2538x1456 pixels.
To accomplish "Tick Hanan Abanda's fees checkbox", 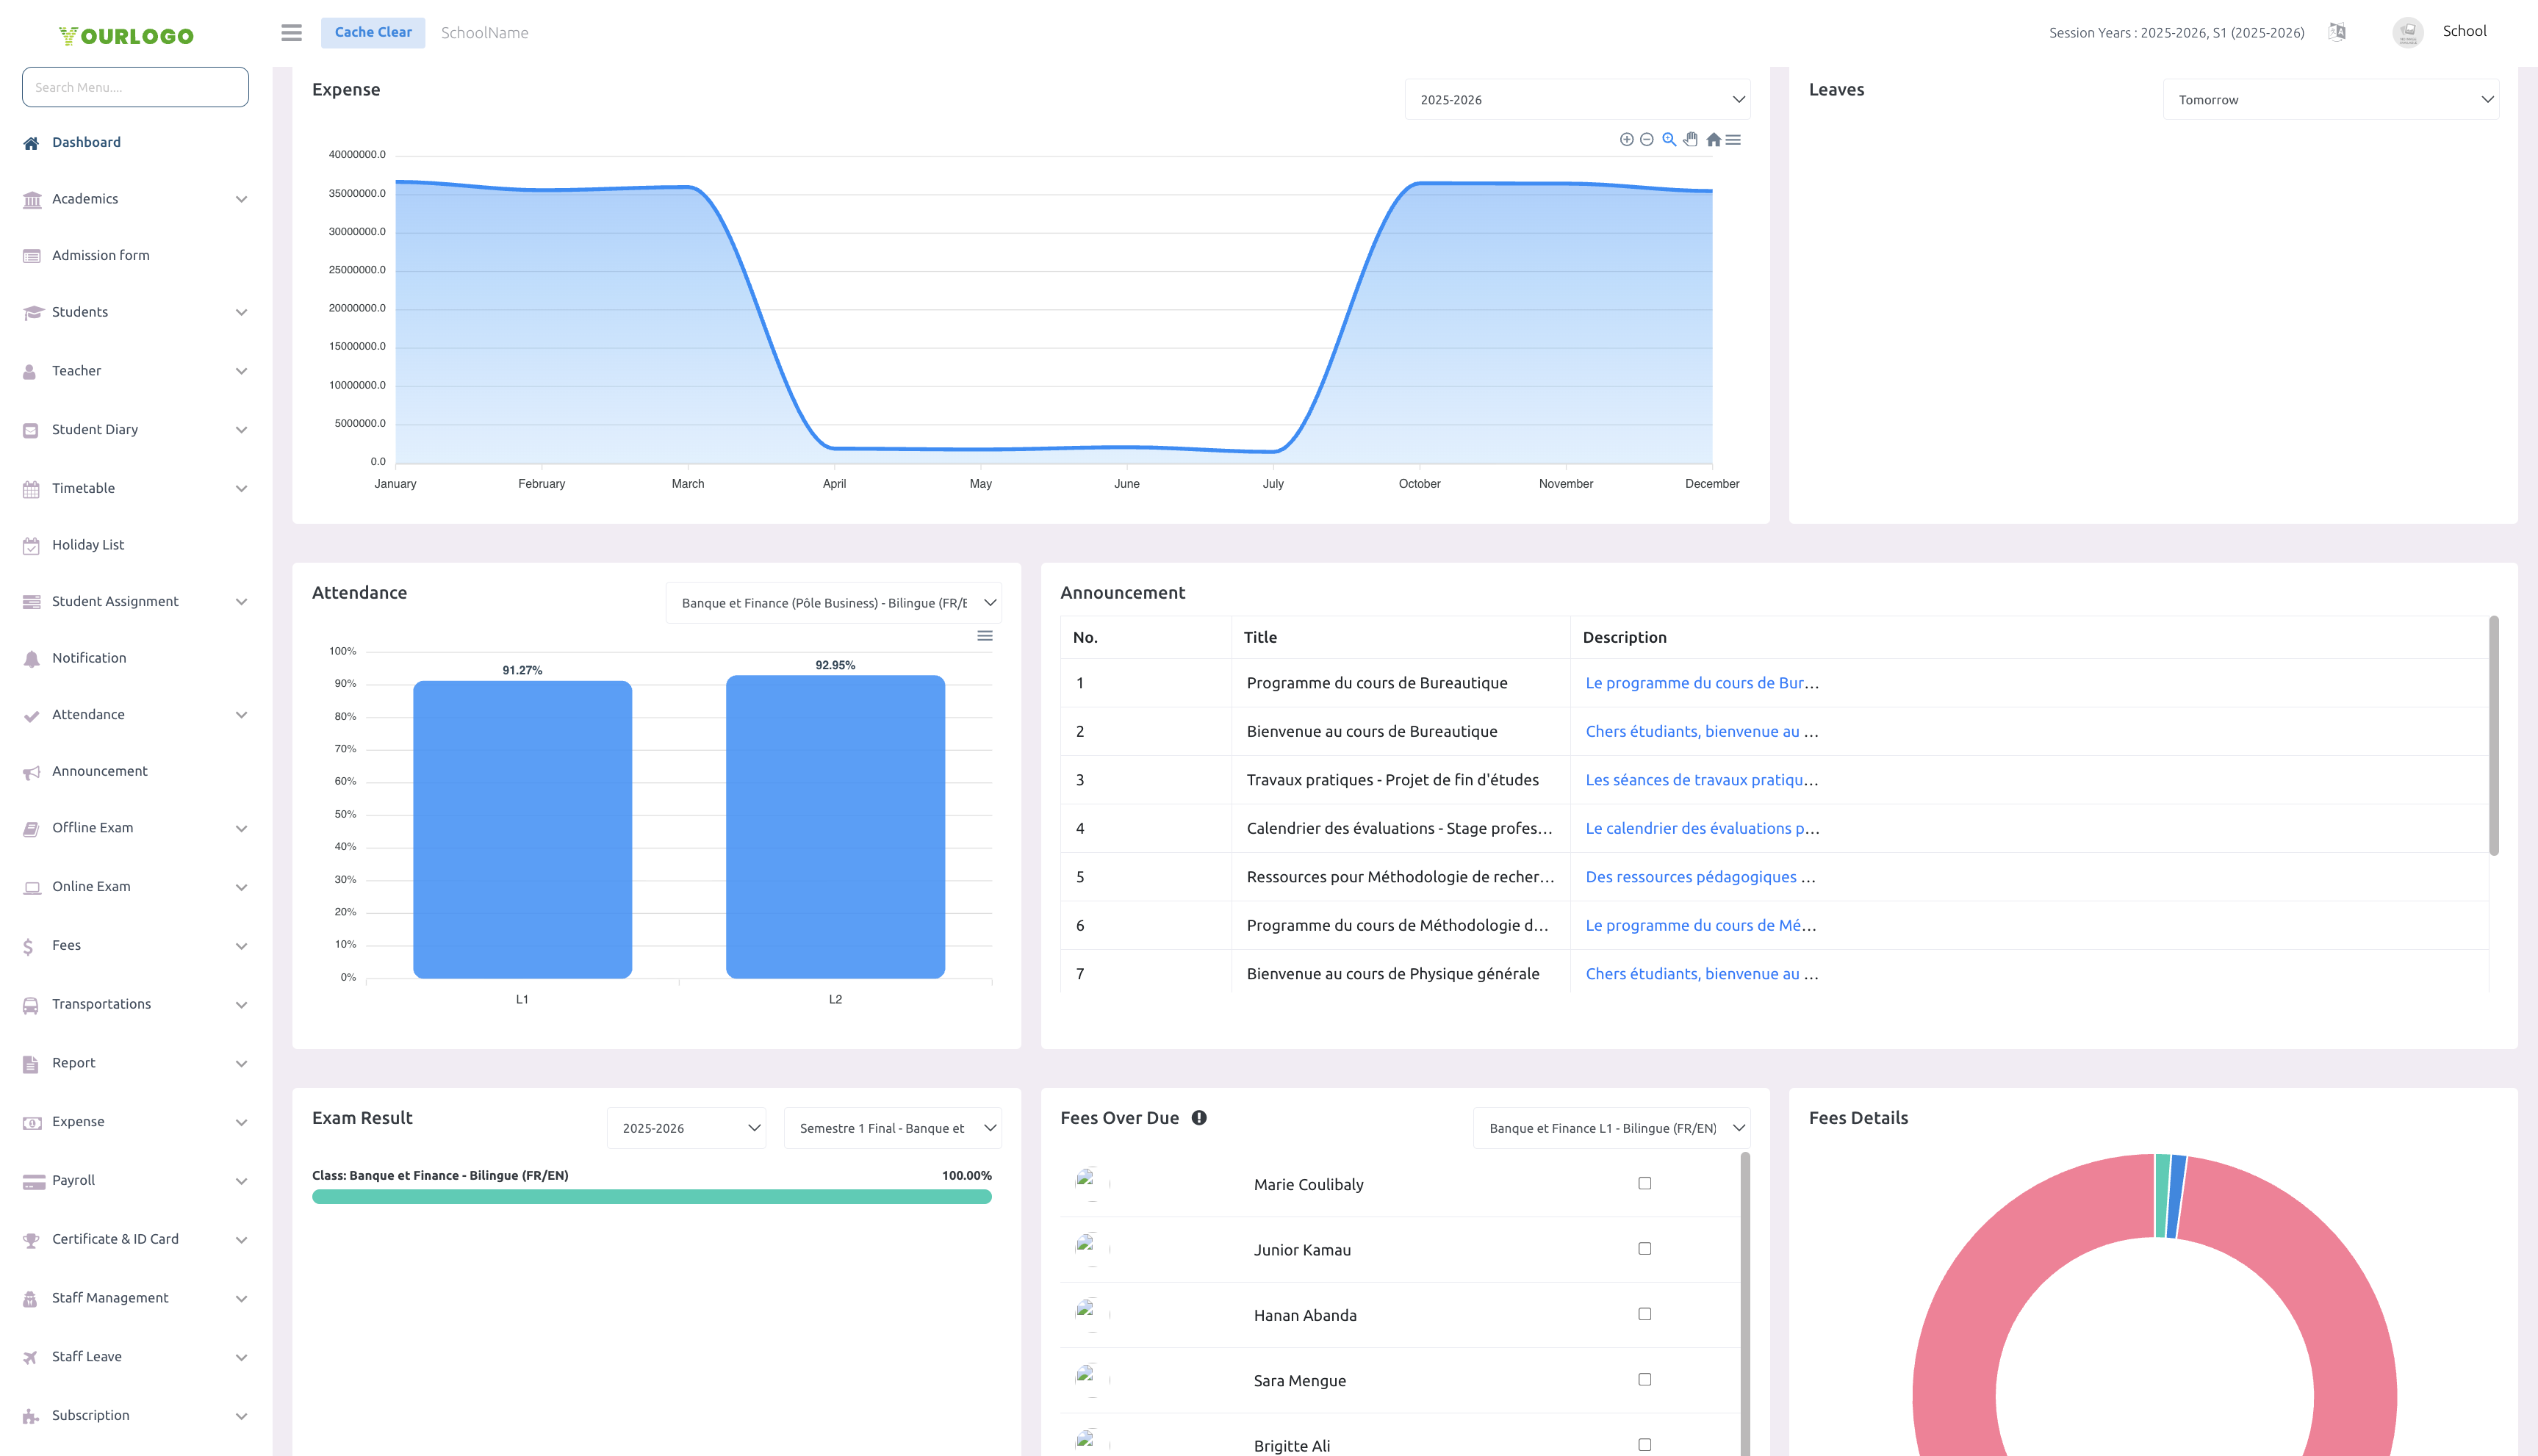I will point(1644,1314).
